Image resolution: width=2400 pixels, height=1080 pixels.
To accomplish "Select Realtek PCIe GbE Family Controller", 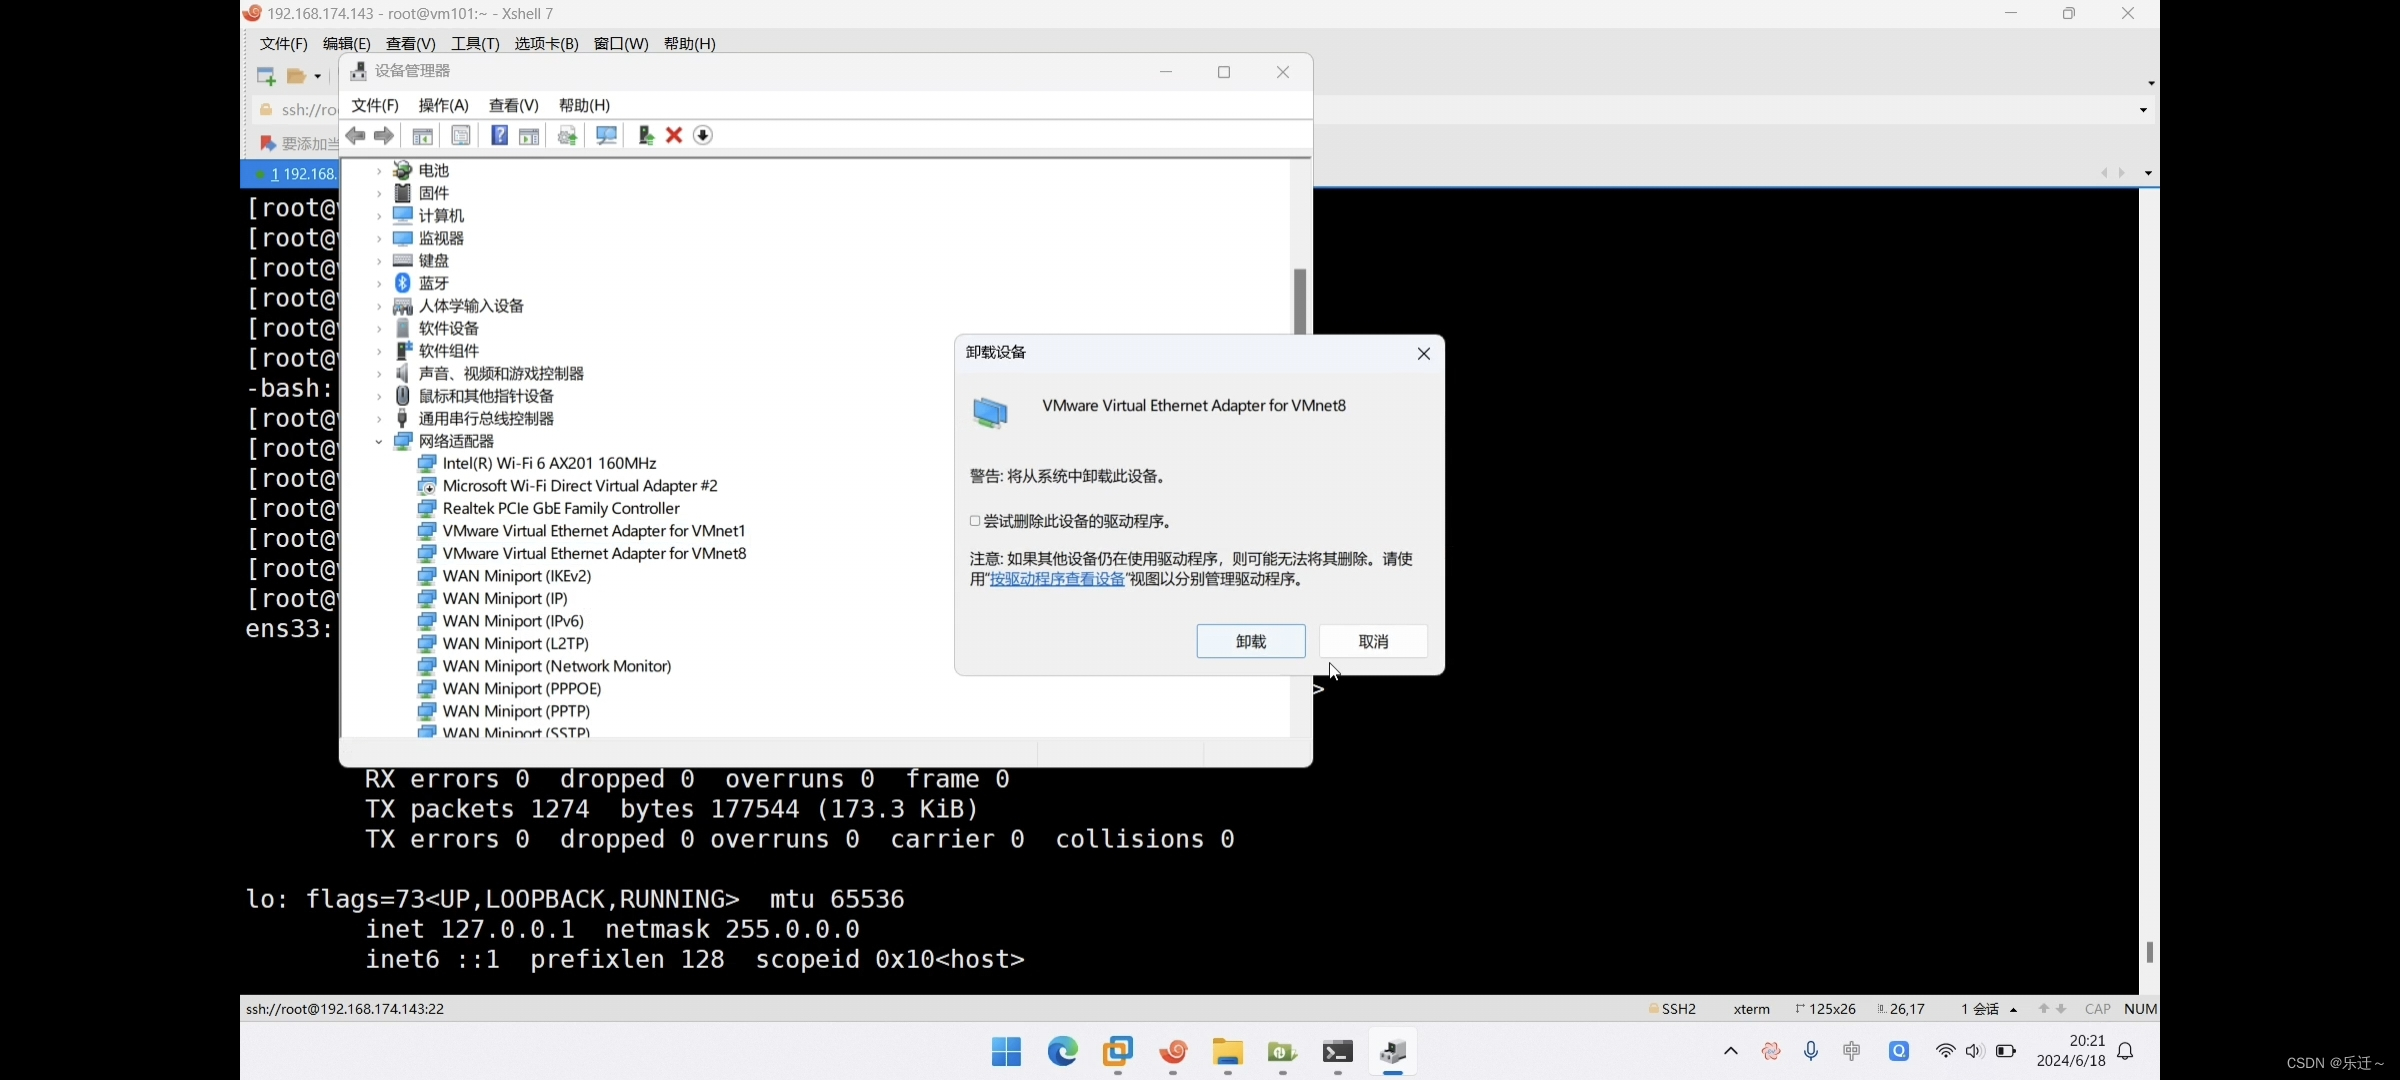I will (x=561, y=509).
